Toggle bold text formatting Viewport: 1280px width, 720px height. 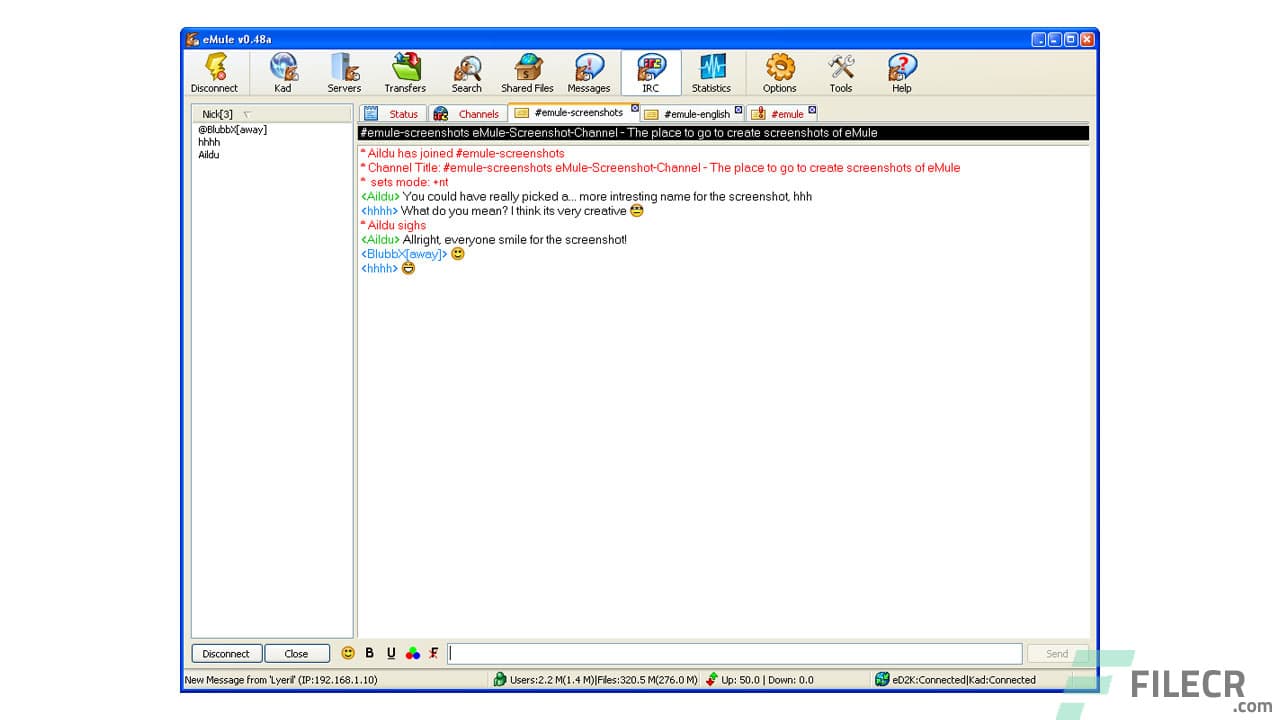coord(369,652)
